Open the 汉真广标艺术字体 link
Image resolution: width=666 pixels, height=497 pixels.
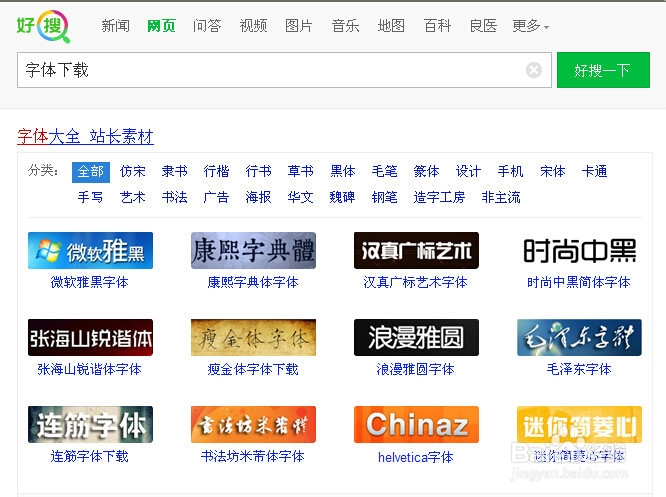(415, 282)
